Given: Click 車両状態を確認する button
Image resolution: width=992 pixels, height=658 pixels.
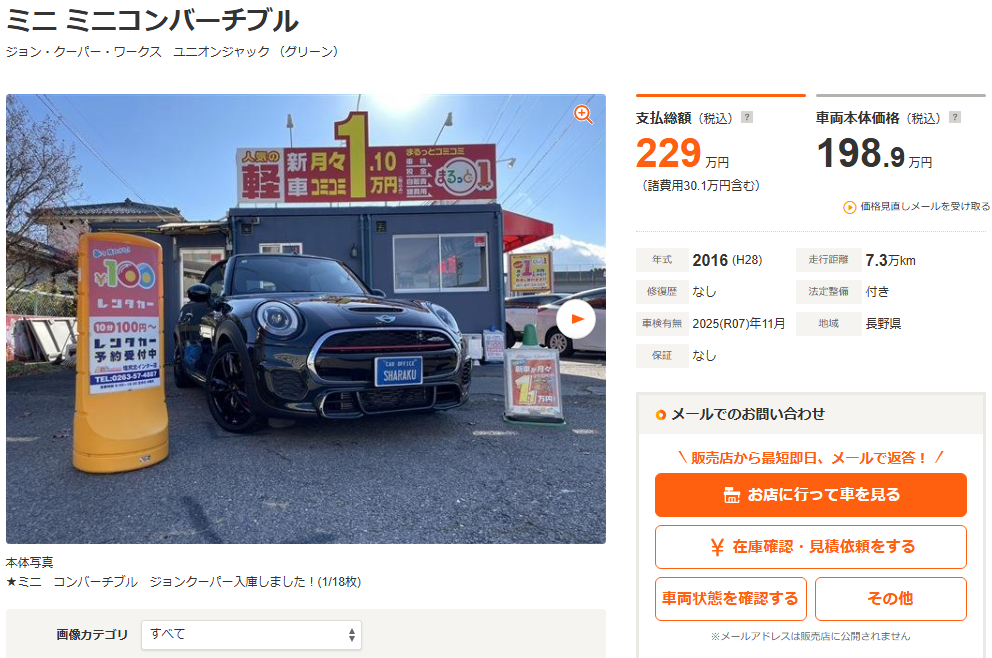Looking at the screenshot, I should click(731, 599).
